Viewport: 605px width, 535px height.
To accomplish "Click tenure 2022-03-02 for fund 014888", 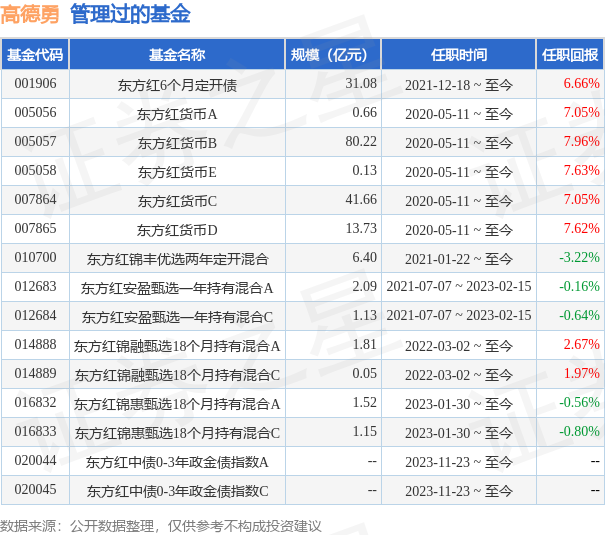I will click(x=459, y=346).
